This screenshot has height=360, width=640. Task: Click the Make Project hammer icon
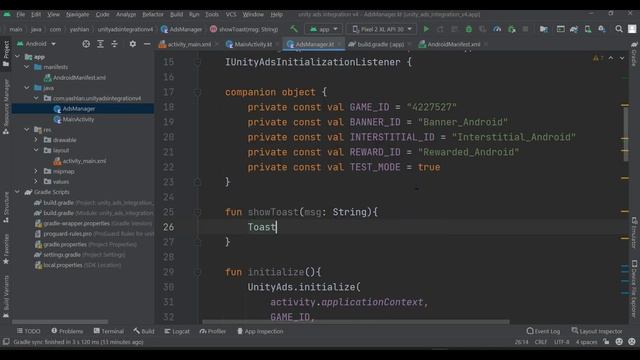pyautogui.click(x=294, y=29)
